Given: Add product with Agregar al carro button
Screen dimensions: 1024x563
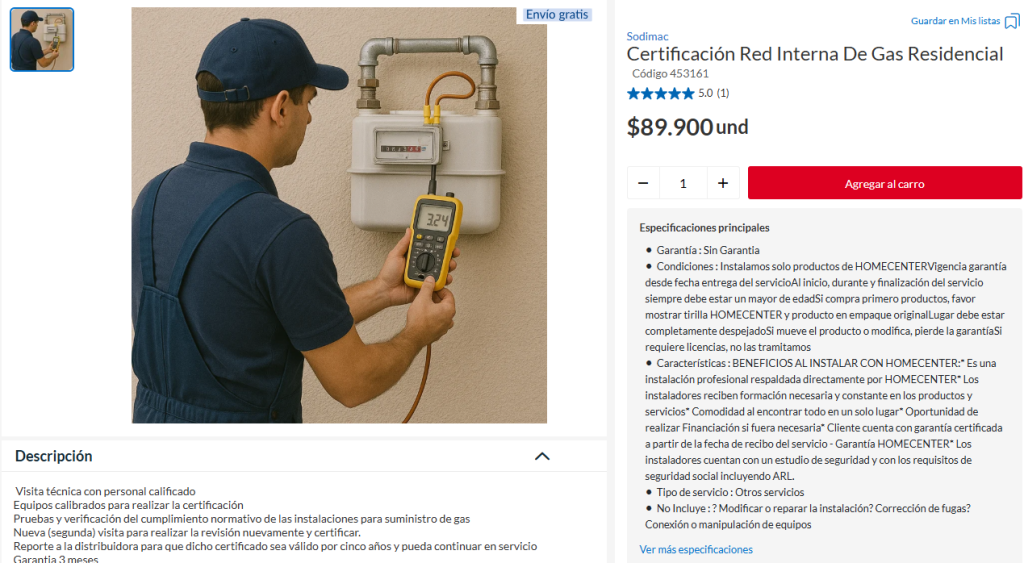Looking at the screenshot, I should tap(884, 183).
